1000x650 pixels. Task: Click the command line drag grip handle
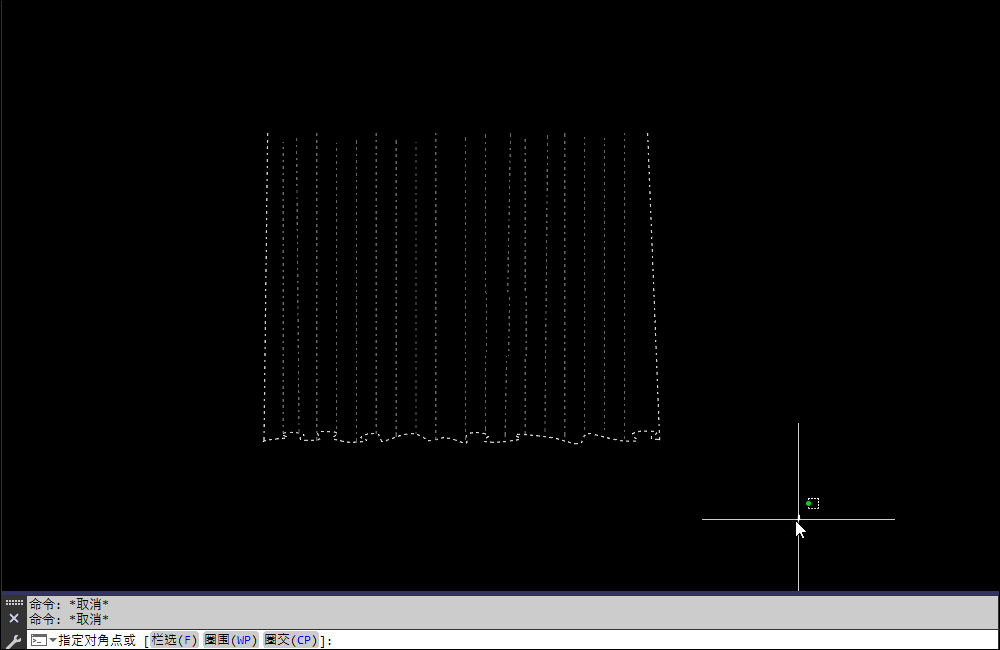point(14,603)
